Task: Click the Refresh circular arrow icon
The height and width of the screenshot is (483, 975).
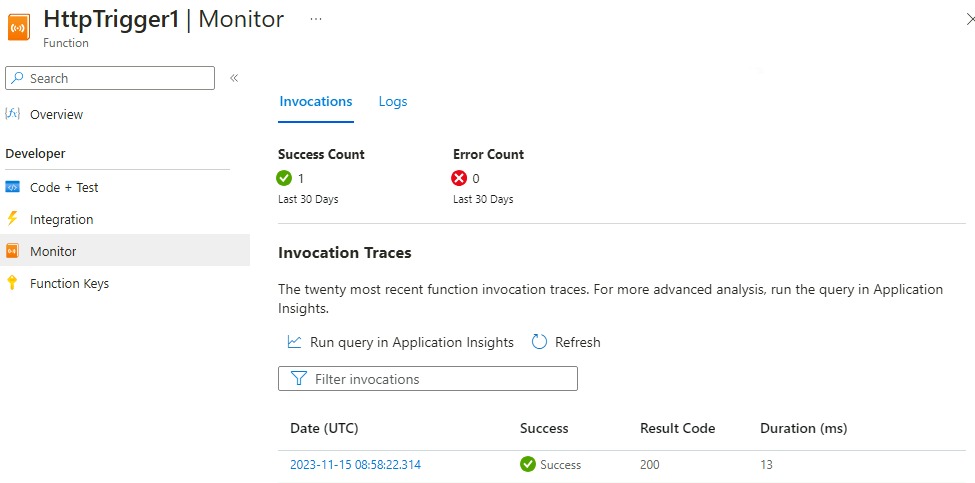Action: pyautogui.click(x=539, y=342)
